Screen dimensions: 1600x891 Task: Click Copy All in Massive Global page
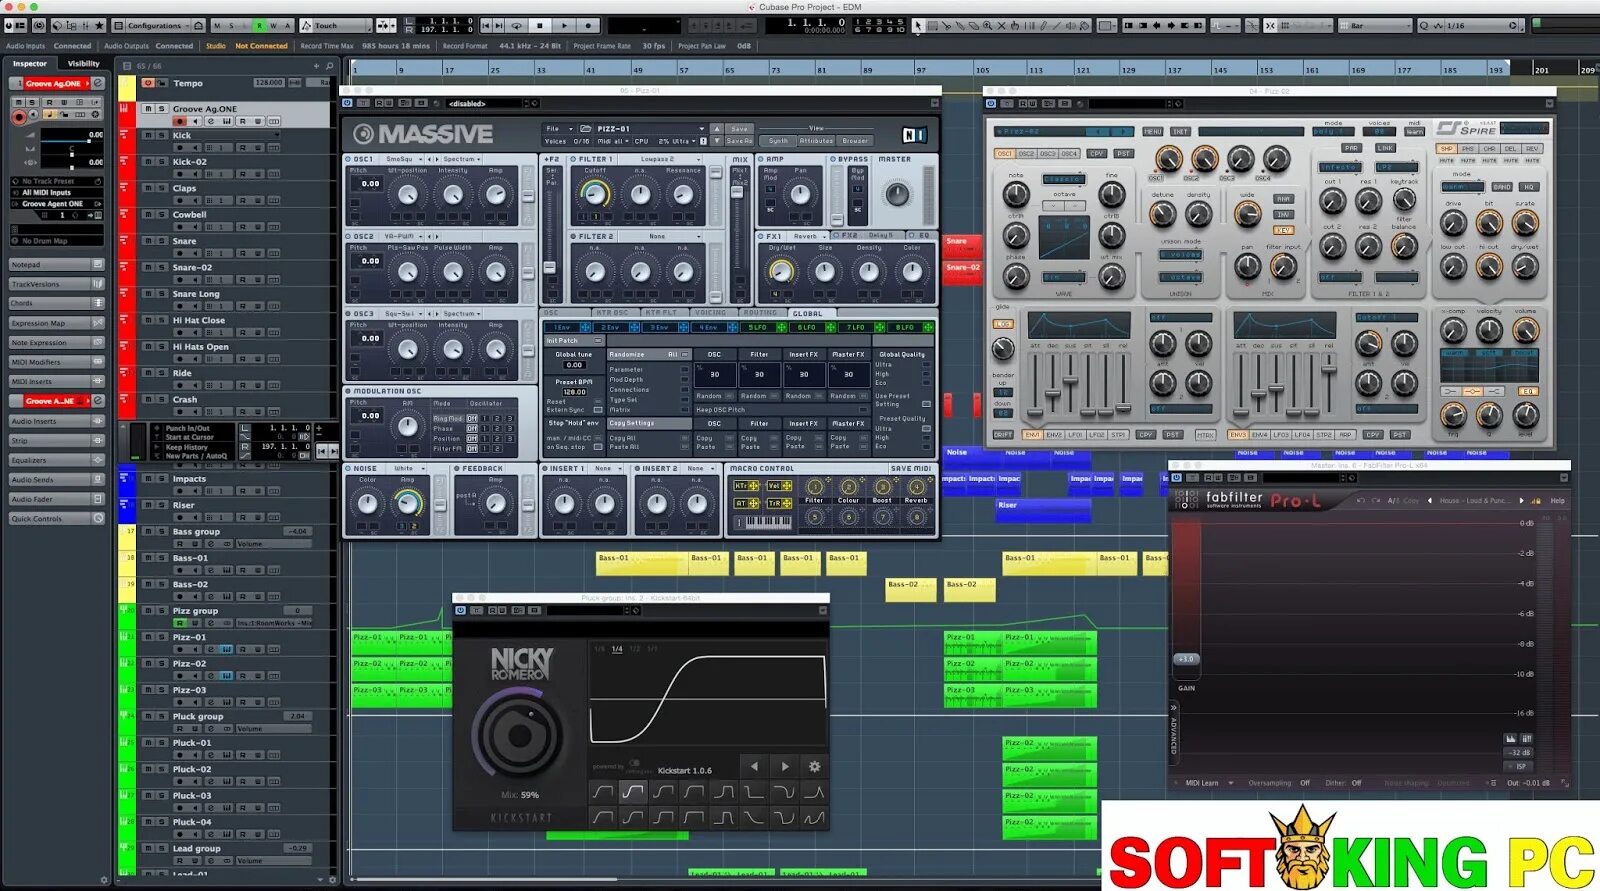(x=622, y=438)
